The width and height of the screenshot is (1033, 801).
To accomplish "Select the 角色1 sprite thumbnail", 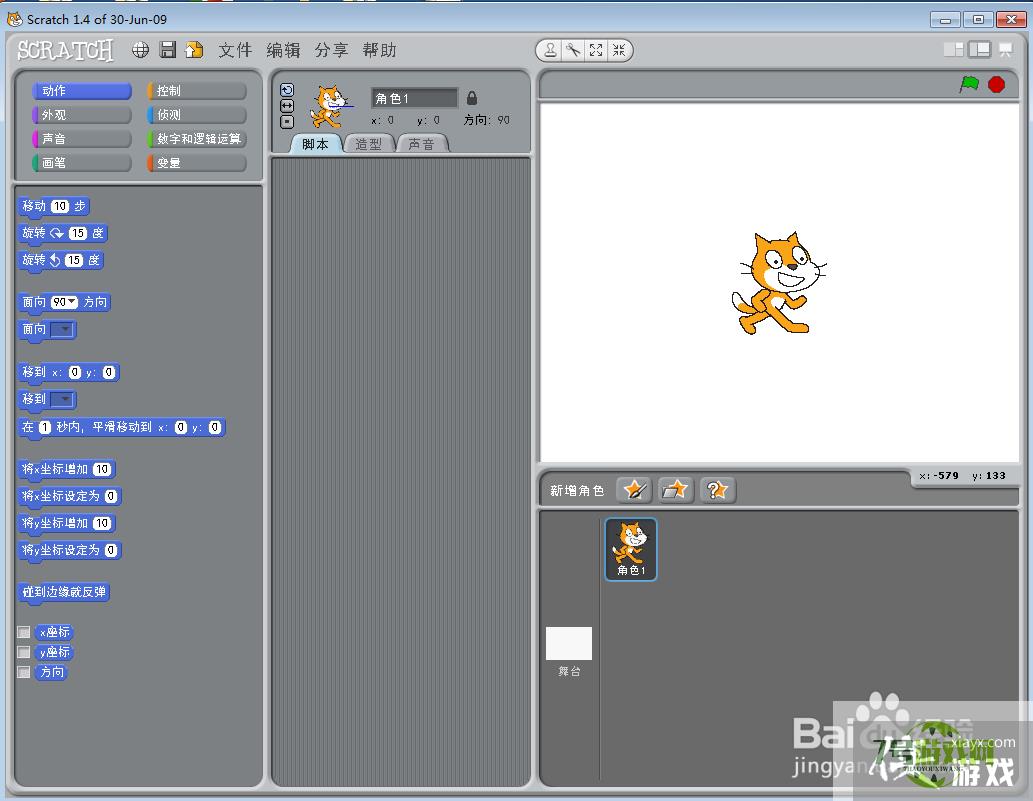I will click(630, 549).
